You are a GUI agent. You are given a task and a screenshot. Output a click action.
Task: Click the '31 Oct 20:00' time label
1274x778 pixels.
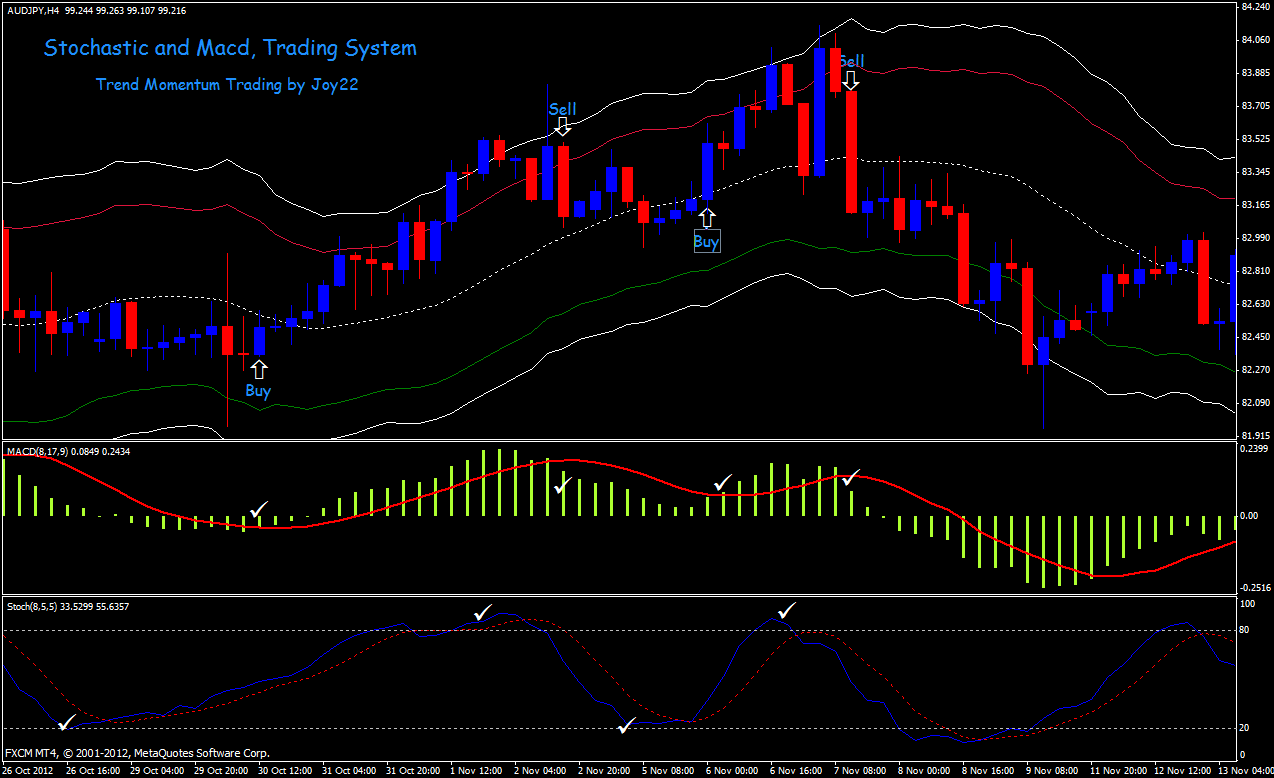415,771
